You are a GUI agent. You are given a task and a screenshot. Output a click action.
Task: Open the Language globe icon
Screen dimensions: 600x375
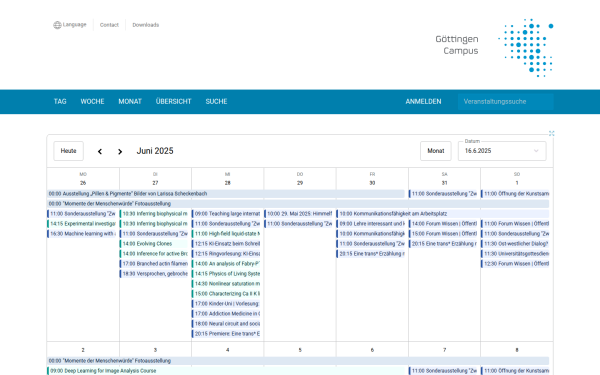coord(57,25)
